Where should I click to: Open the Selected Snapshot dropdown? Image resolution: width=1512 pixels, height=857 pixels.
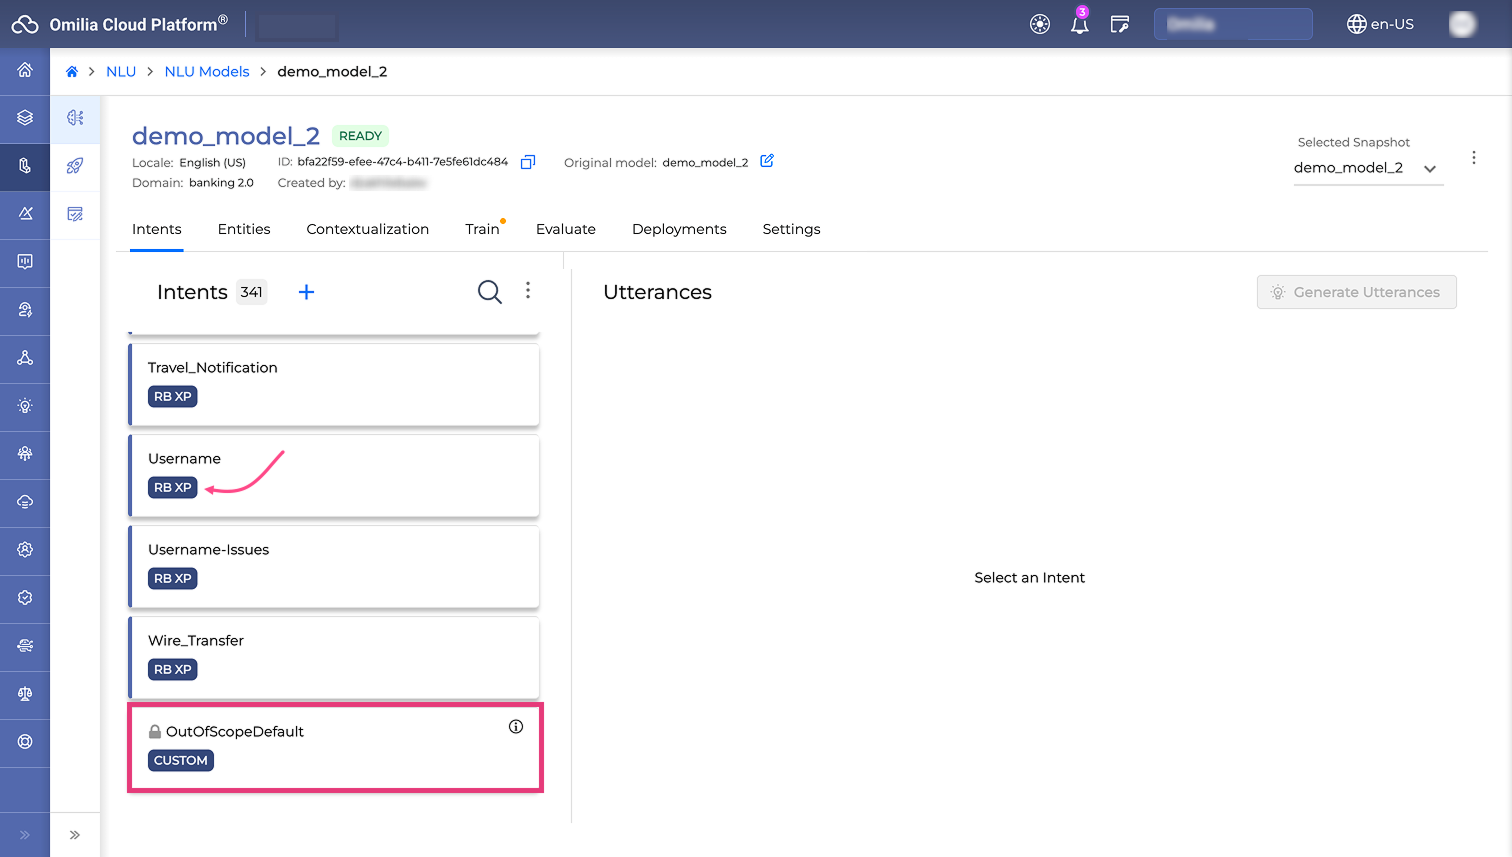click(1368, 168)
